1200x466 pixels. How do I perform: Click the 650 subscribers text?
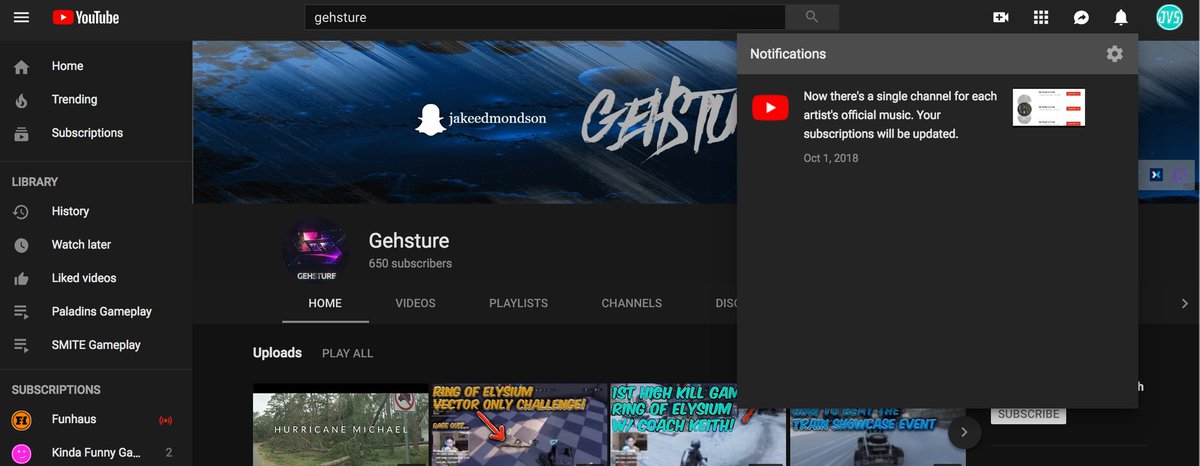(x=410, y=264)
